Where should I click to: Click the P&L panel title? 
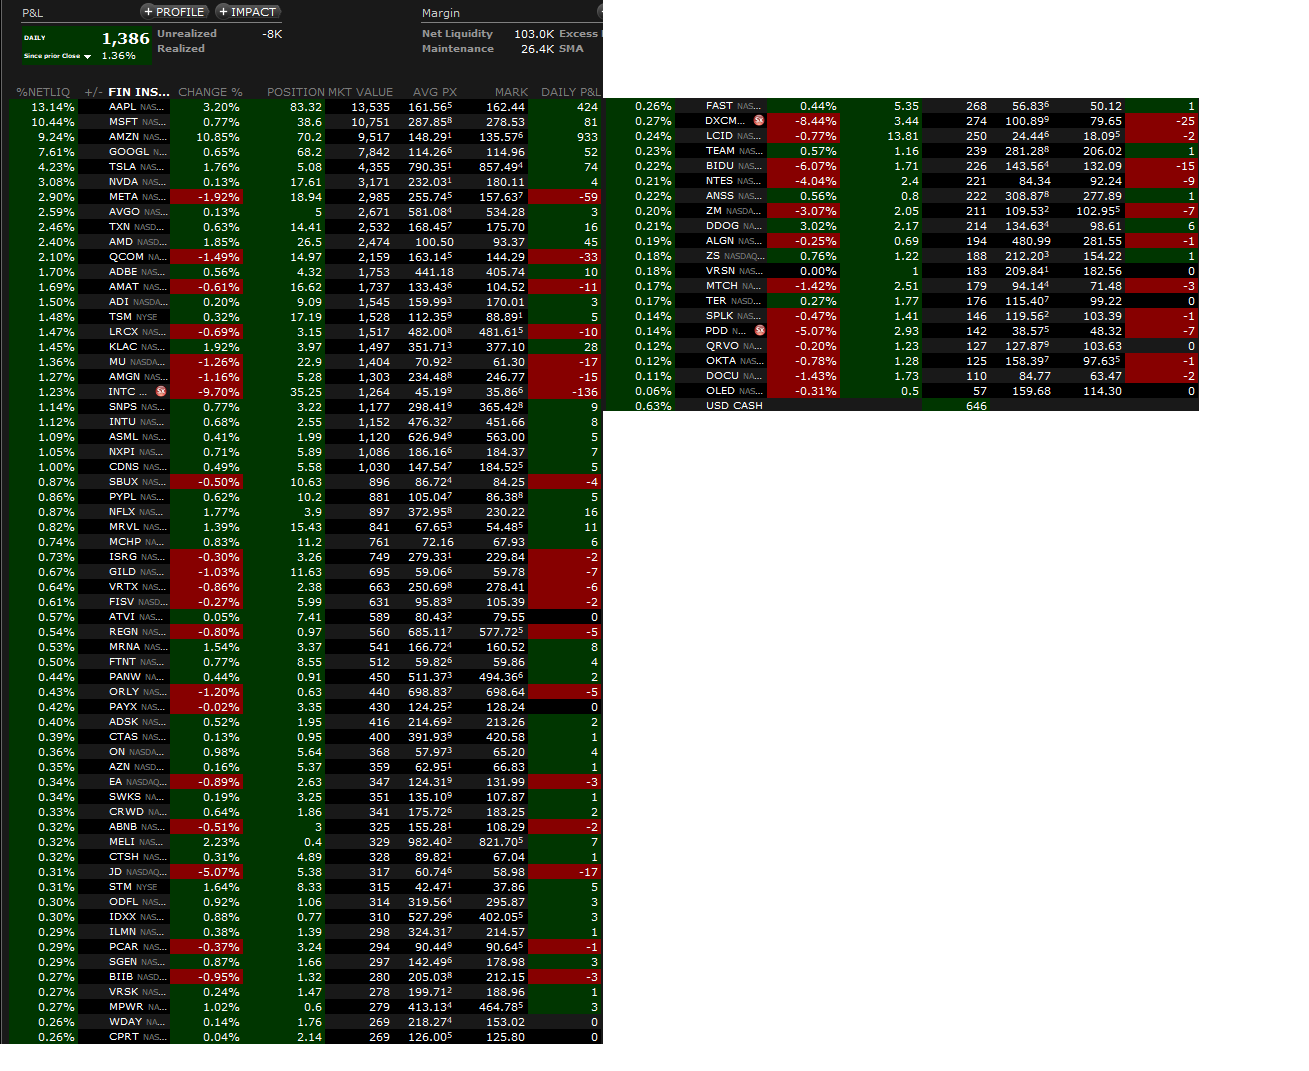(33, 13)
